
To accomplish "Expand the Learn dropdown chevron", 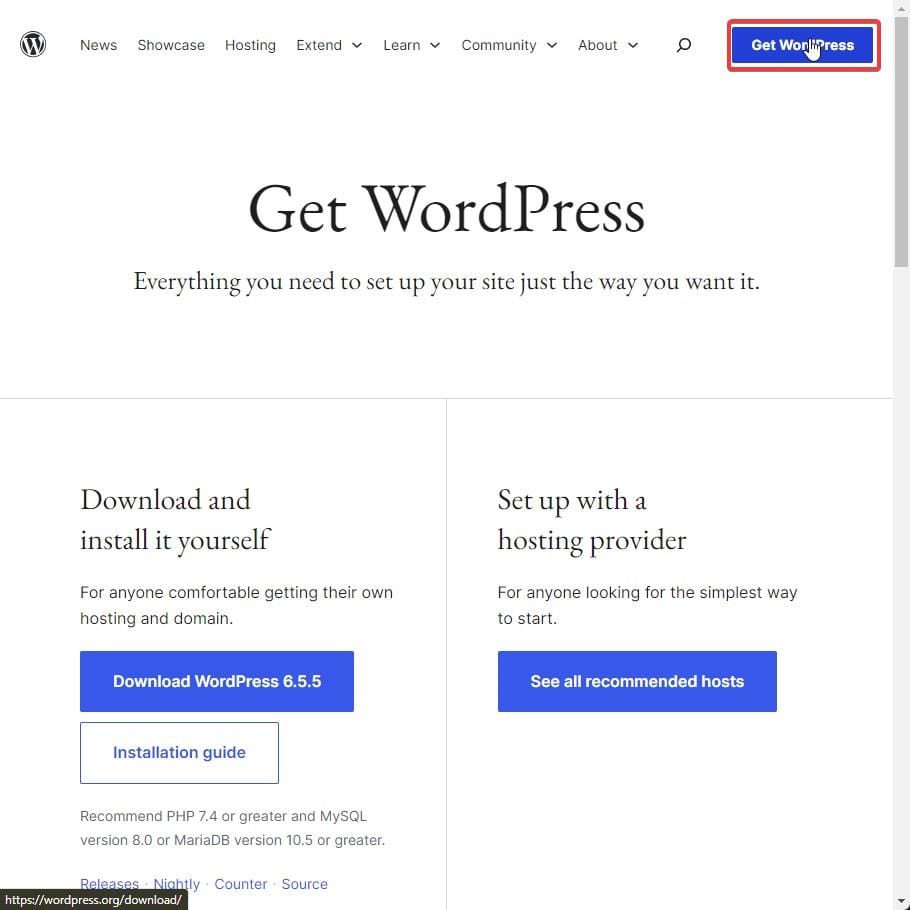I will [435, 45].
